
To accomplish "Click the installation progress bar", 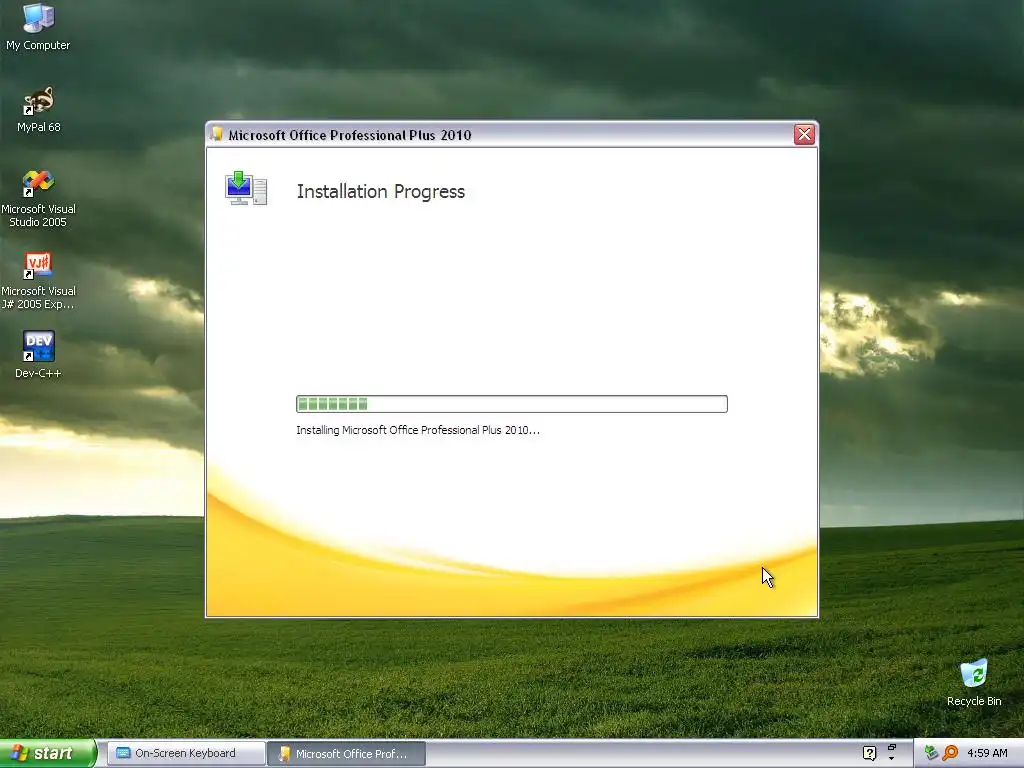I will click(511, 404).
